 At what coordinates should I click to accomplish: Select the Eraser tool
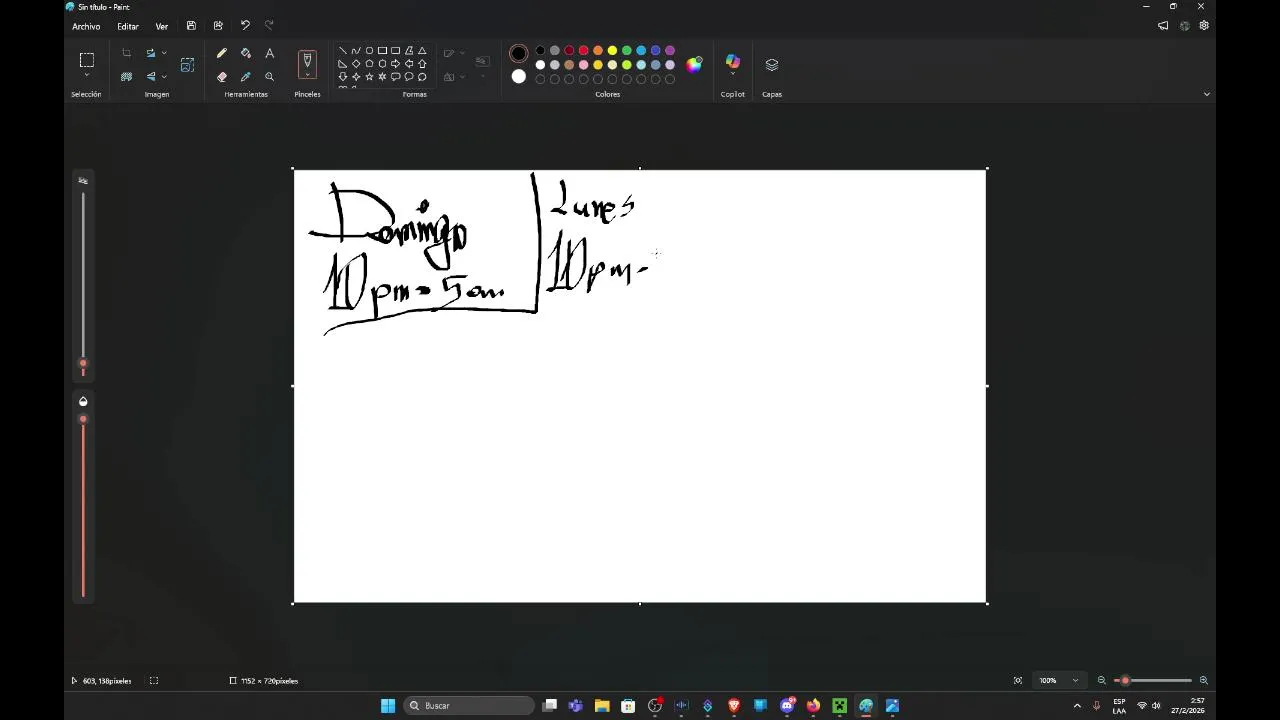222,76
